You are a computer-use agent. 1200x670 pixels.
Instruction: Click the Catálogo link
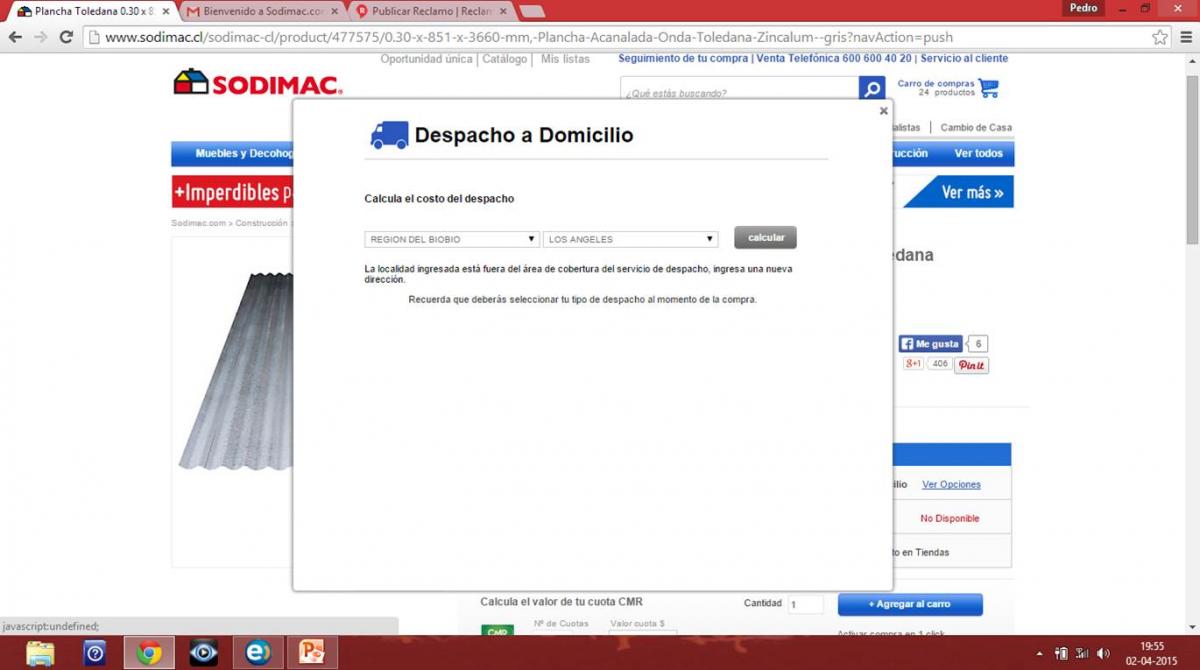[505, 59]
